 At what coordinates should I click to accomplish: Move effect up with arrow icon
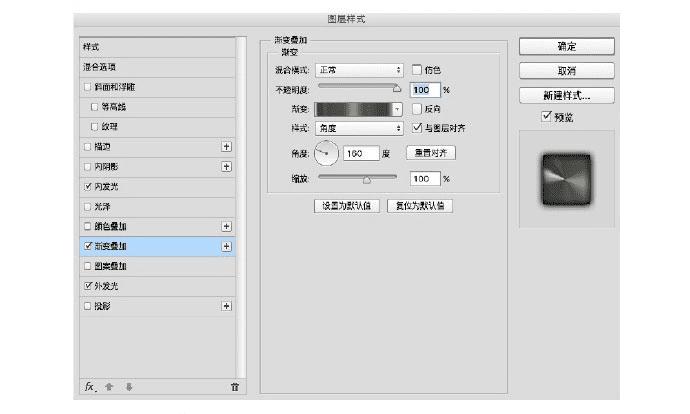click(109, 387)
